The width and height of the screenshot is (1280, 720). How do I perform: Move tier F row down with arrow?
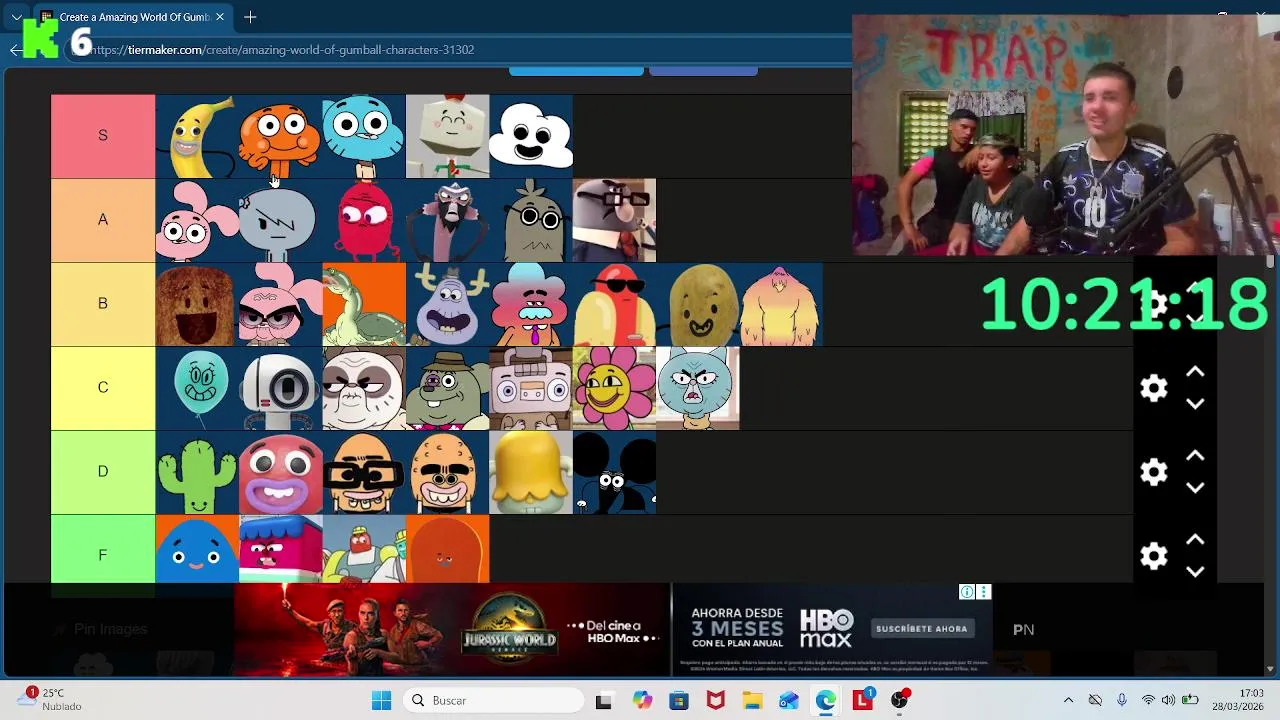1195,572
